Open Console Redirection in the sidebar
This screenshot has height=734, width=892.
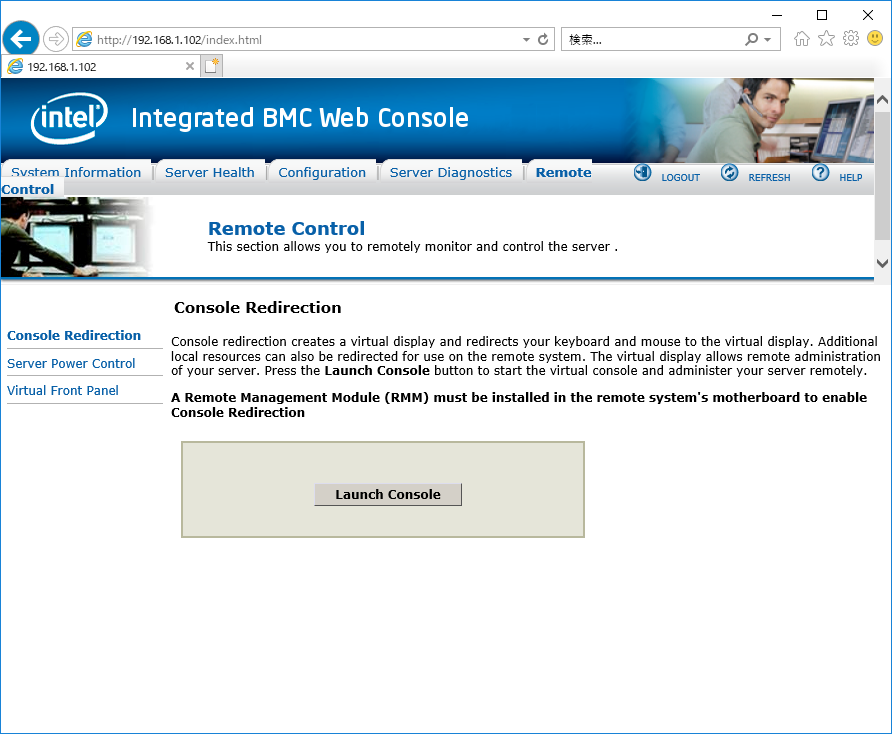[x=74, y=336]
